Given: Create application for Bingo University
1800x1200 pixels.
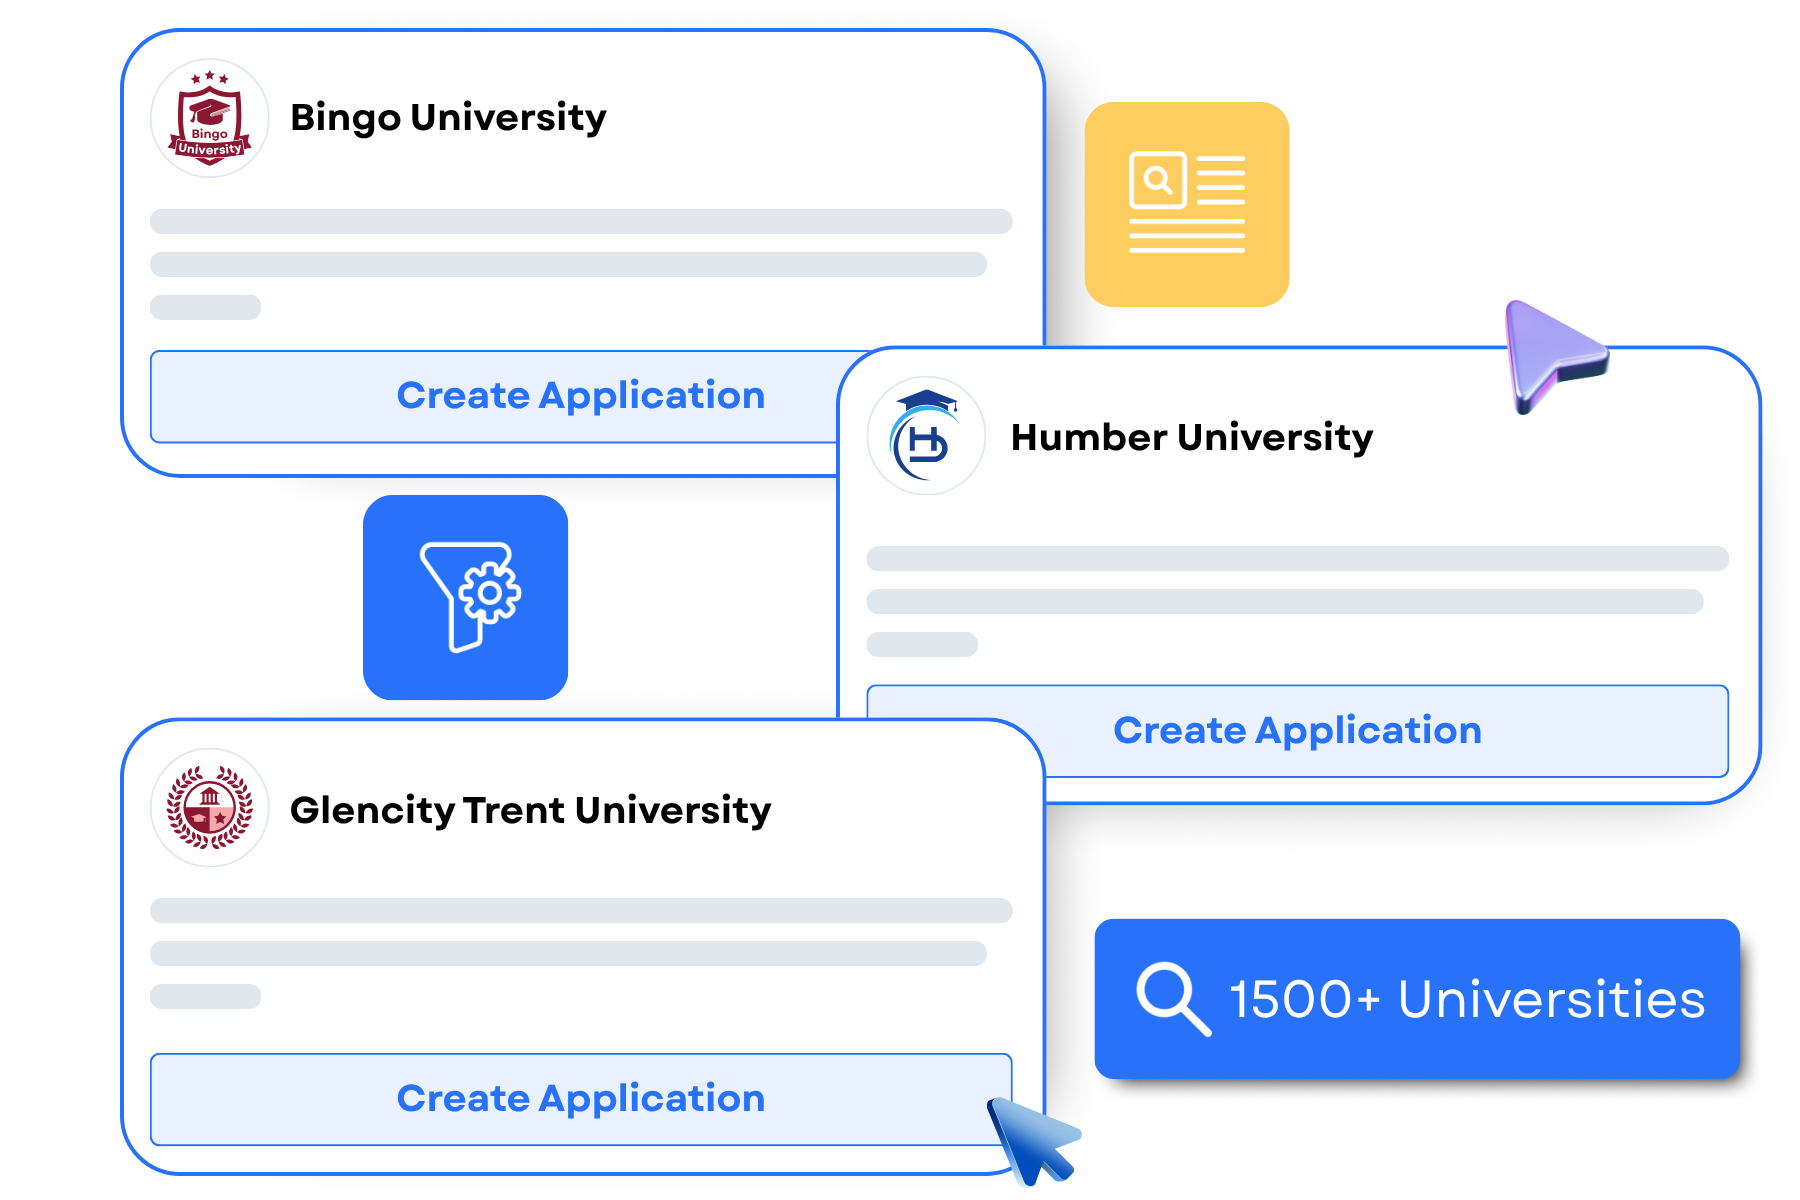Looking at the screenshot, I should [x=580, y=396].
